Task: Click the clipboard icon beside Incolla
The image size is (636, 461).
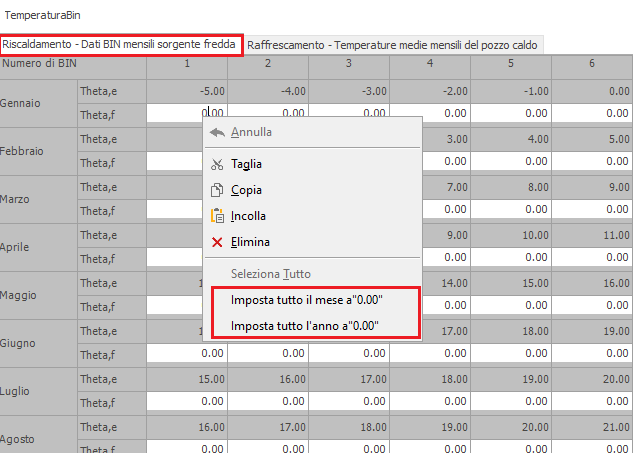Action: coord(218,216)
